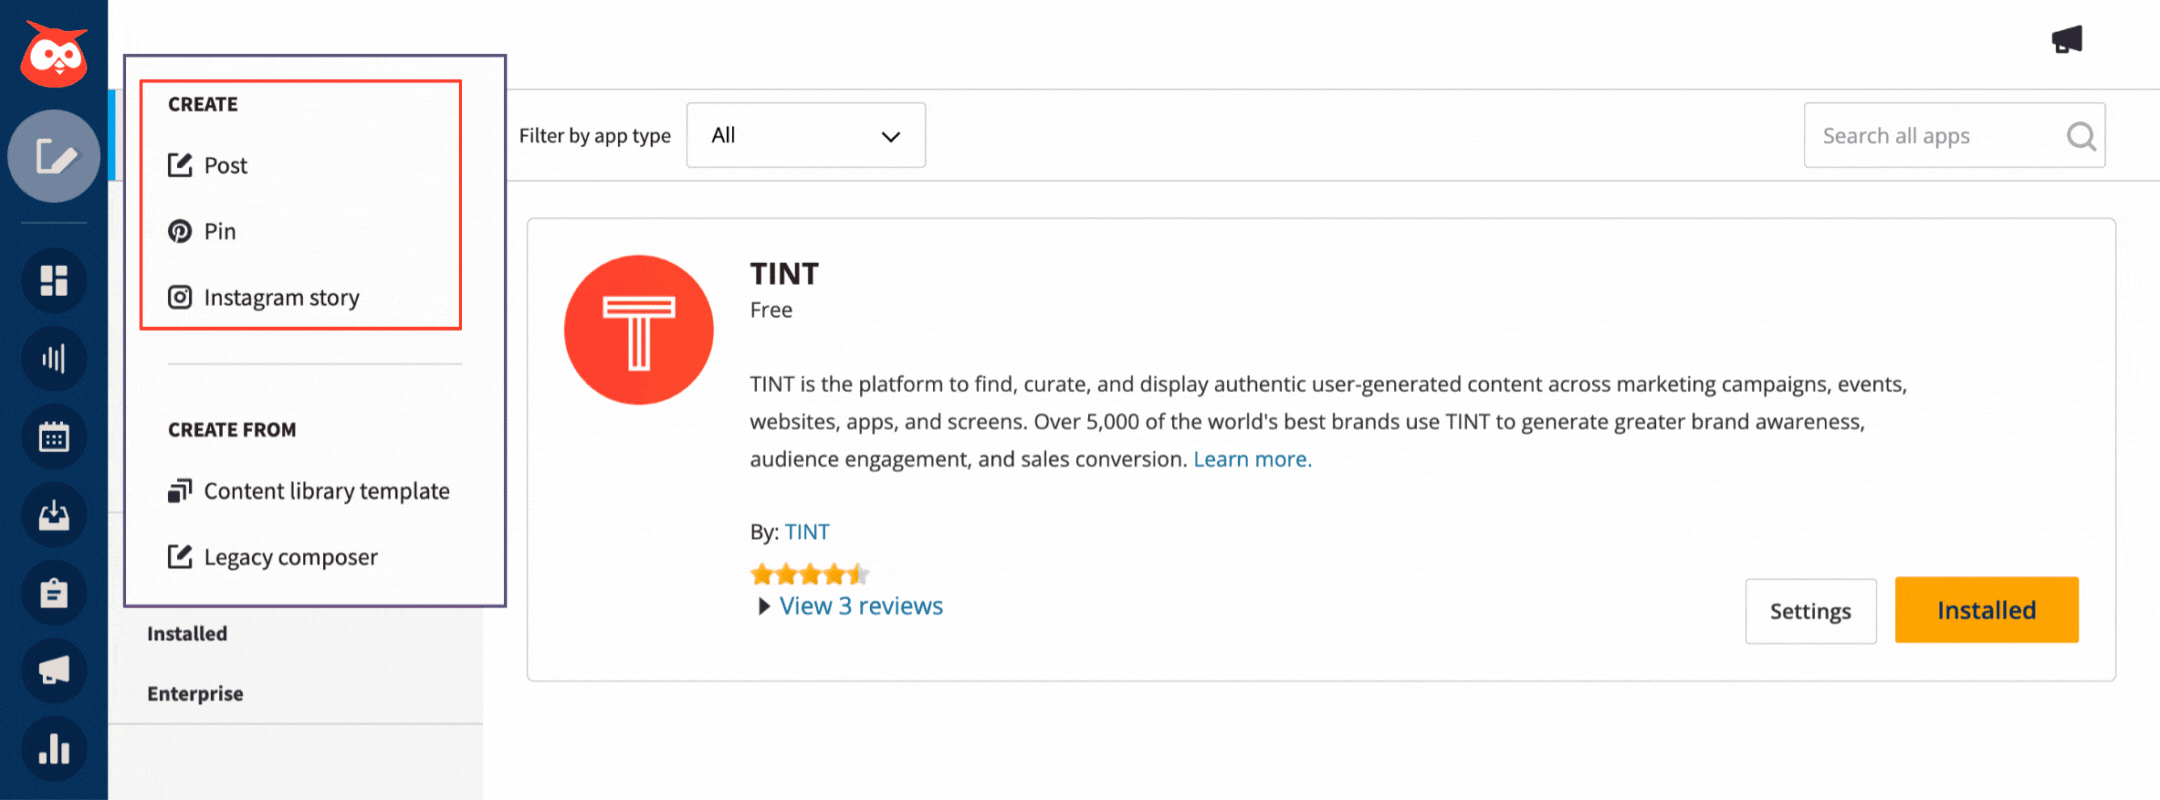Click the megaphone announcements icon at top right
This screenshot has width=2160, height=800.
(2067, 40)
